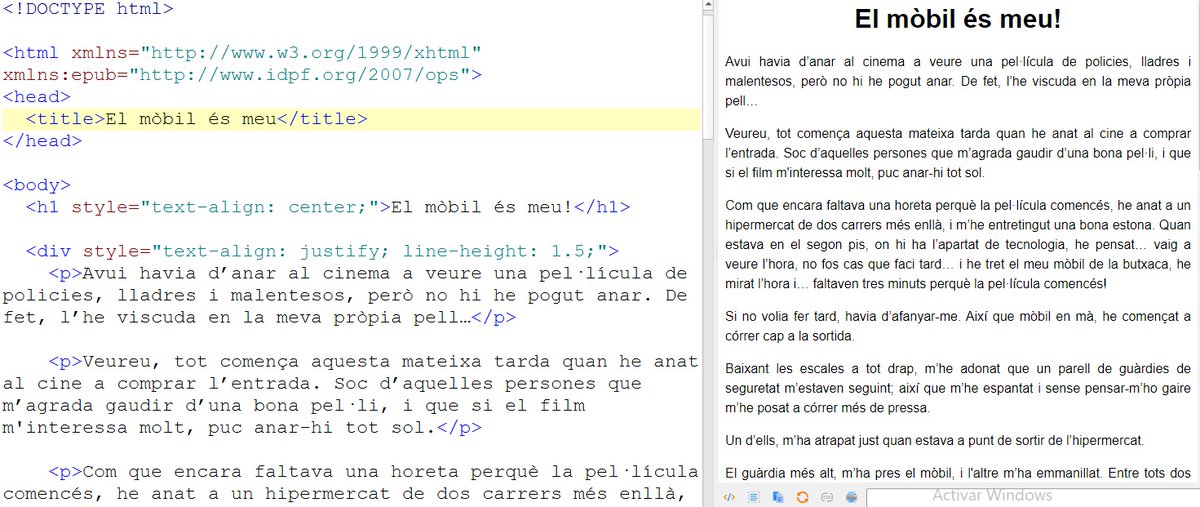This screenshot has height=507, width=1200.
Task: Click the preview paragraph starting "Baixant les escales"
Action: [x=958, y=387]
